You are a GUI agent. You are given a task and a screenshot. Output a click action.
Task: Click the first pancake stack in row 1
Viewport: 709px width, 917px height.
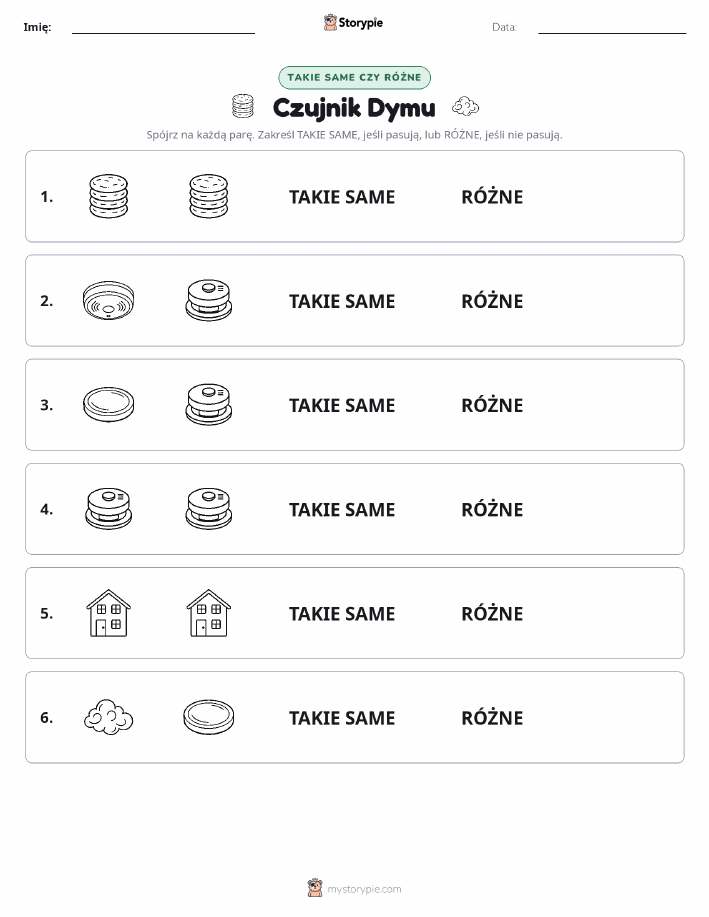coord(108,196)
